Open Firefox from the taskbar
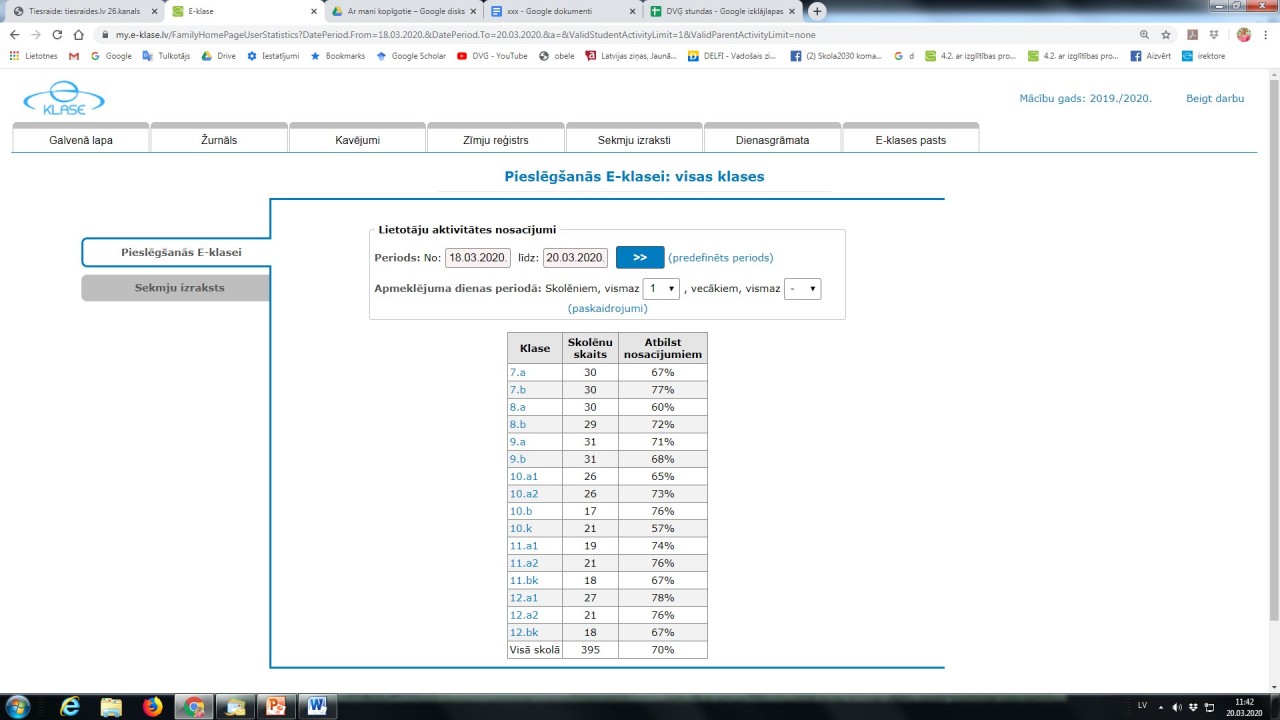The image size is (1280, 720). coord(152,706)
